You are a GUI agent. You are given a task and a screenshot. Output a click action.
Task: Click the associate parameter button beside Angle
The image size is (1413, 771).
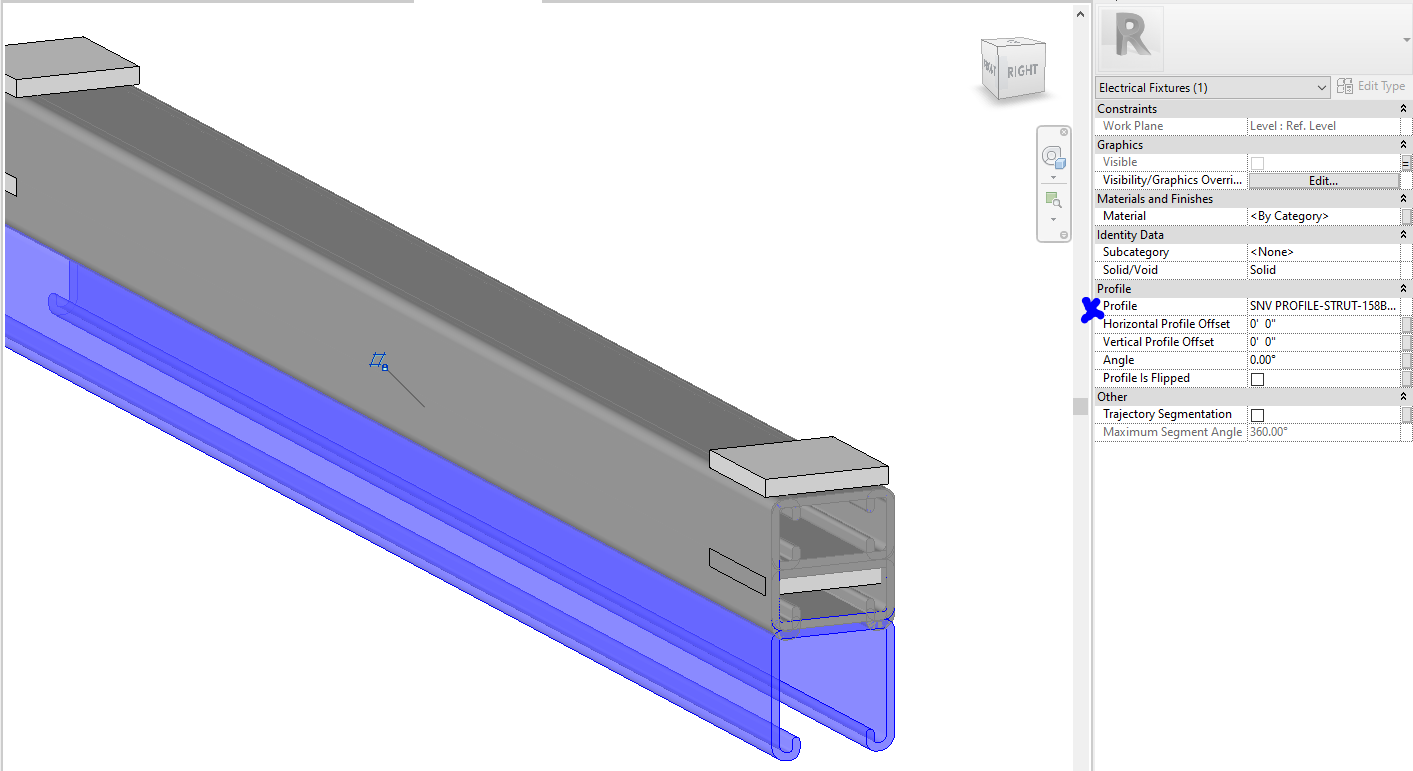(1408, 359)
